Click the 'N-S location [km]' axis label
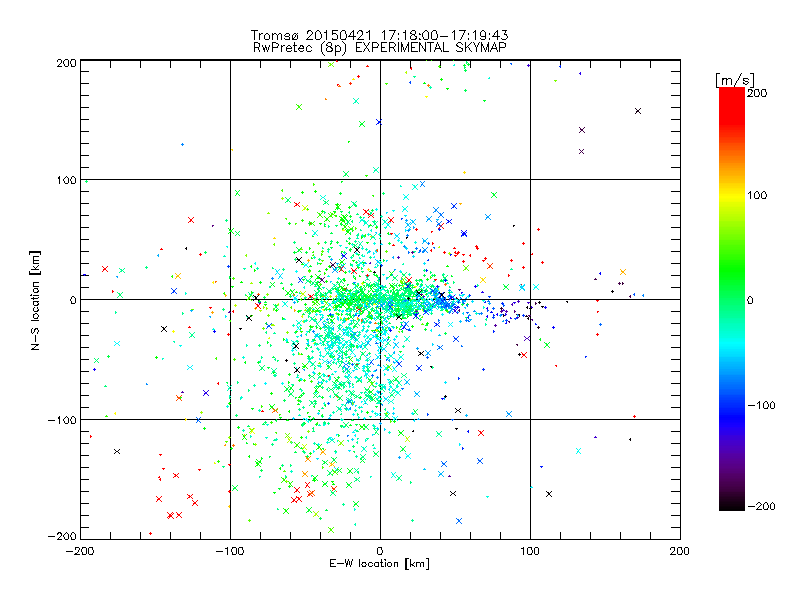 coord(35,300)
